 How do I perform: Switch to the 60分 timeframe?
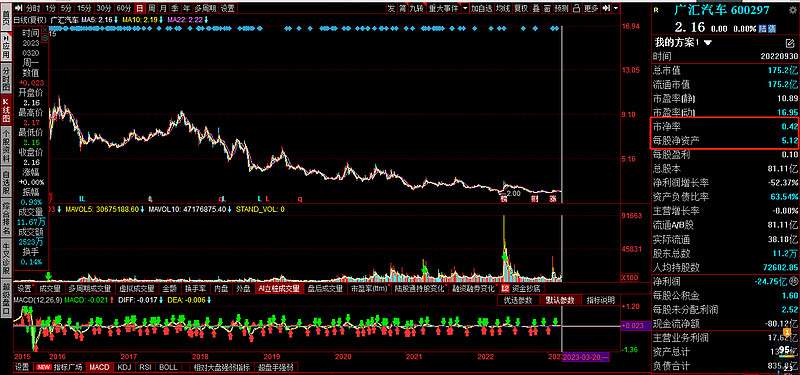(123, 8)
